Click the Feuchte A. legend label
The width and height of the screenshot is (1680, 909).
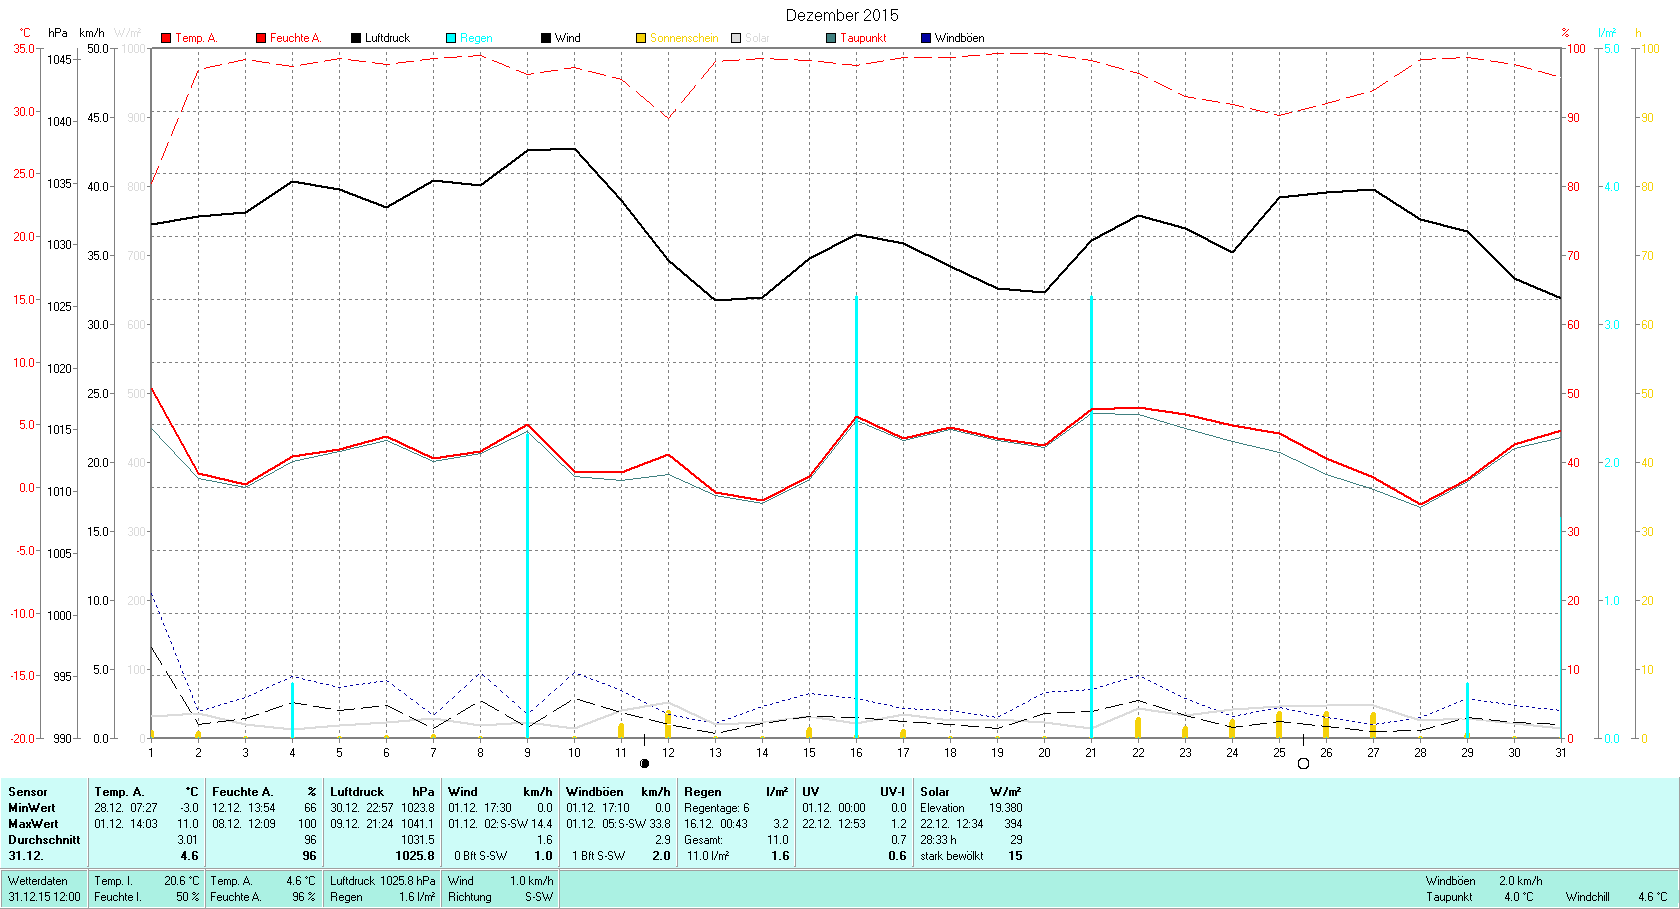point(295,38)
